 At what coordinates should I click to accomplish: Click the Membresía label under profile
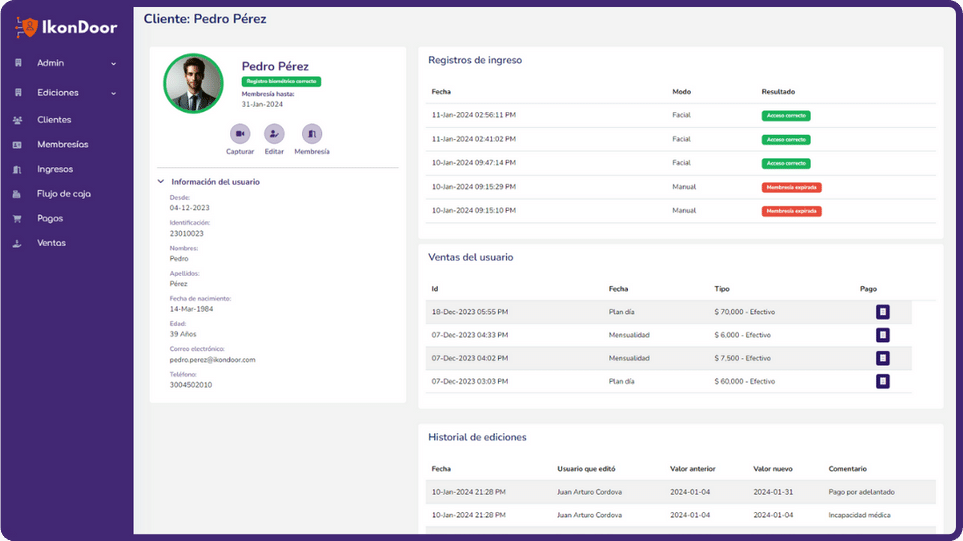point(312,152)
